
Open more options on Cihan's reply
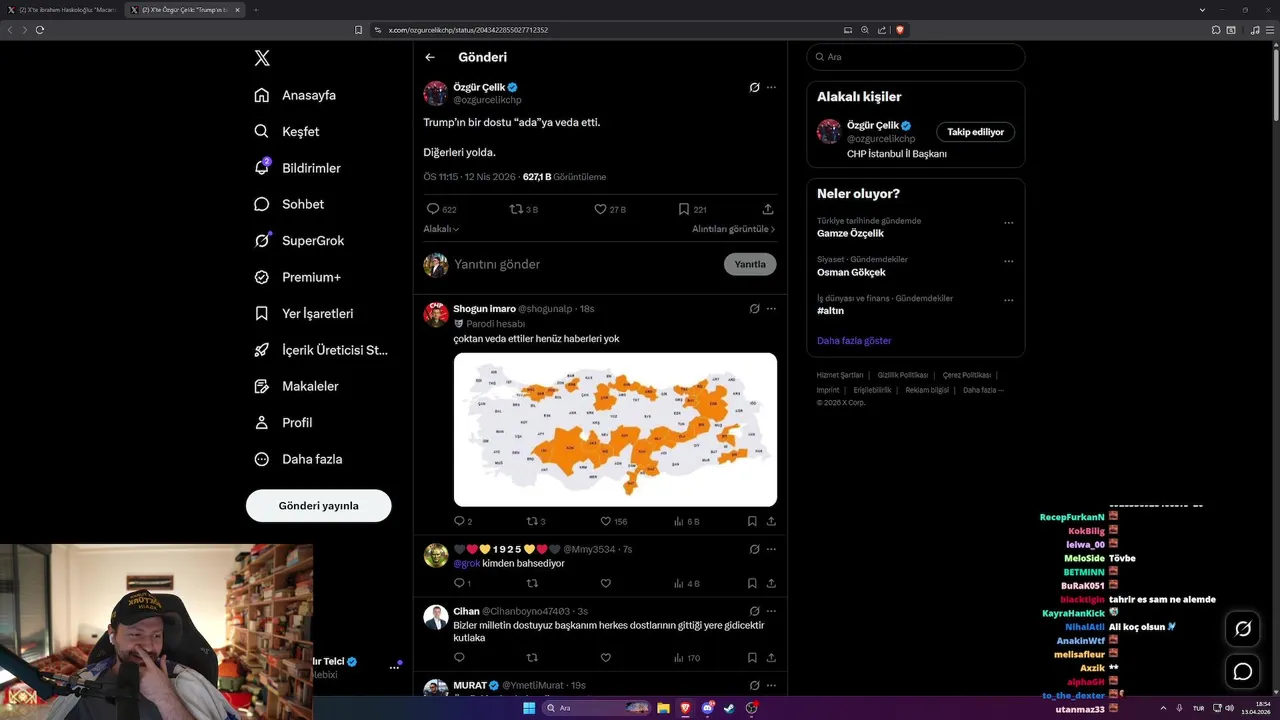tap(771, 611)
